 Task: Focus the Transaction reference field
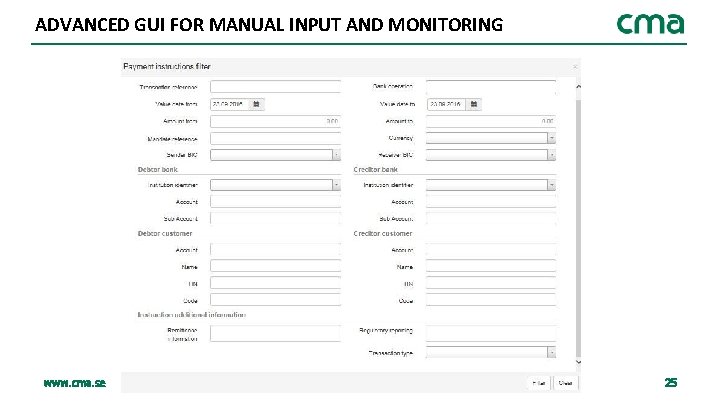[276, 87]
